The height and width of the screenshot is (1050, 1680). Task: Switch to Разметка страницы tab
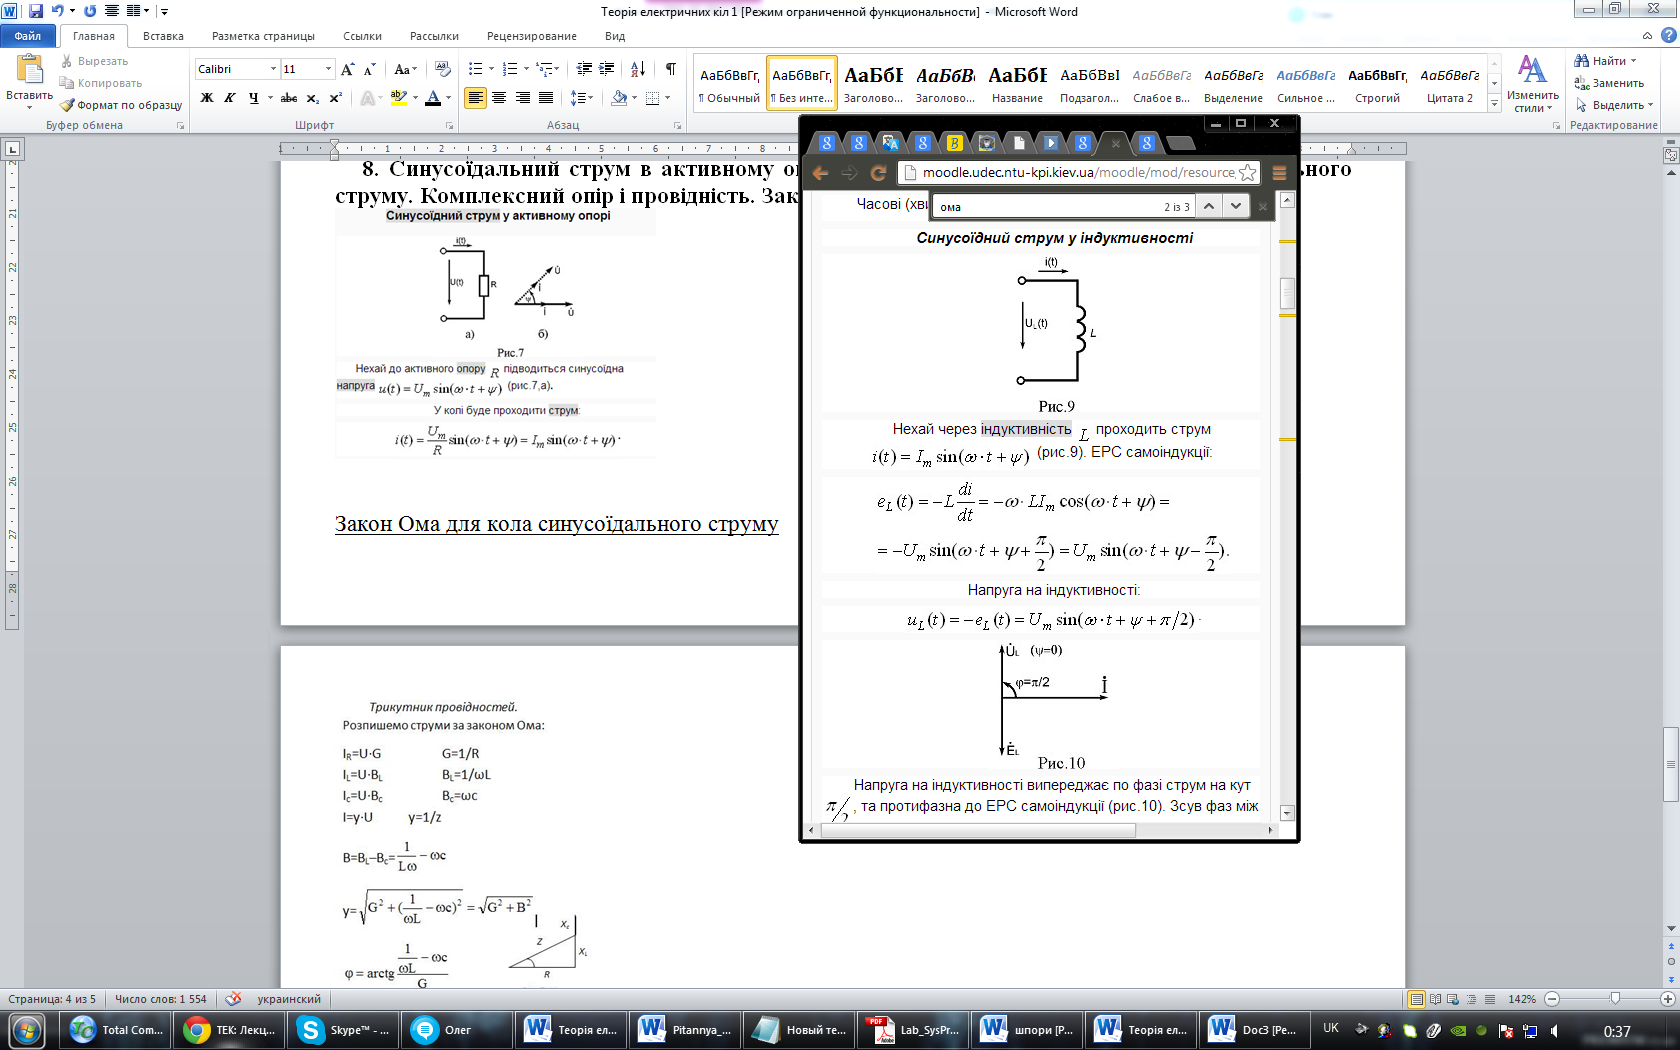[x=263, y=36]
